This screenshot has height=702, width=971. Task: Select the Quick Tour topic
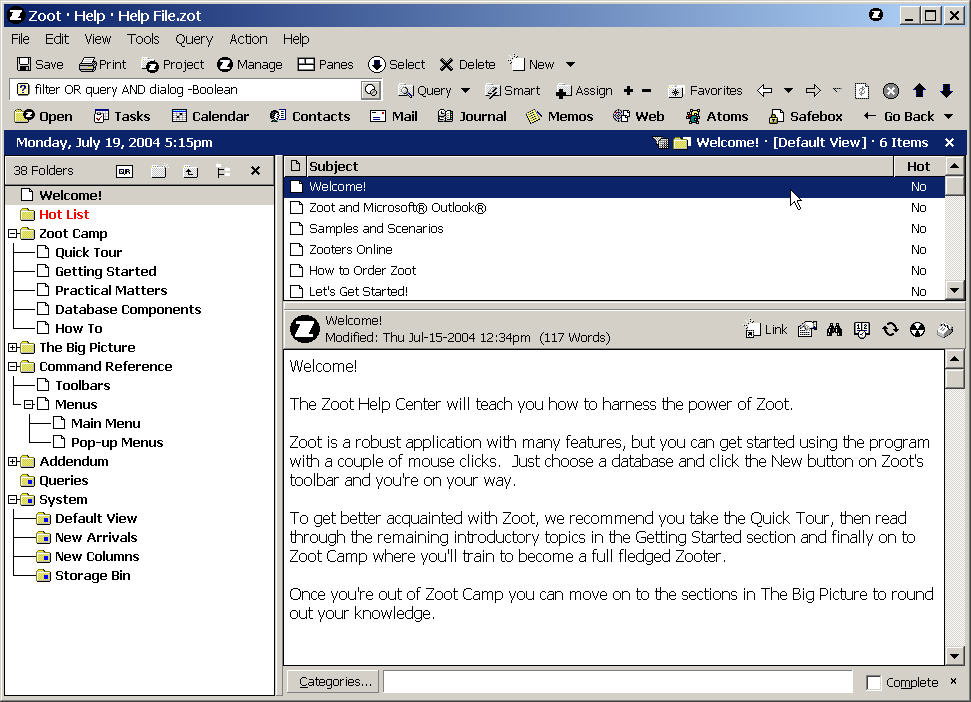[89, 253]
